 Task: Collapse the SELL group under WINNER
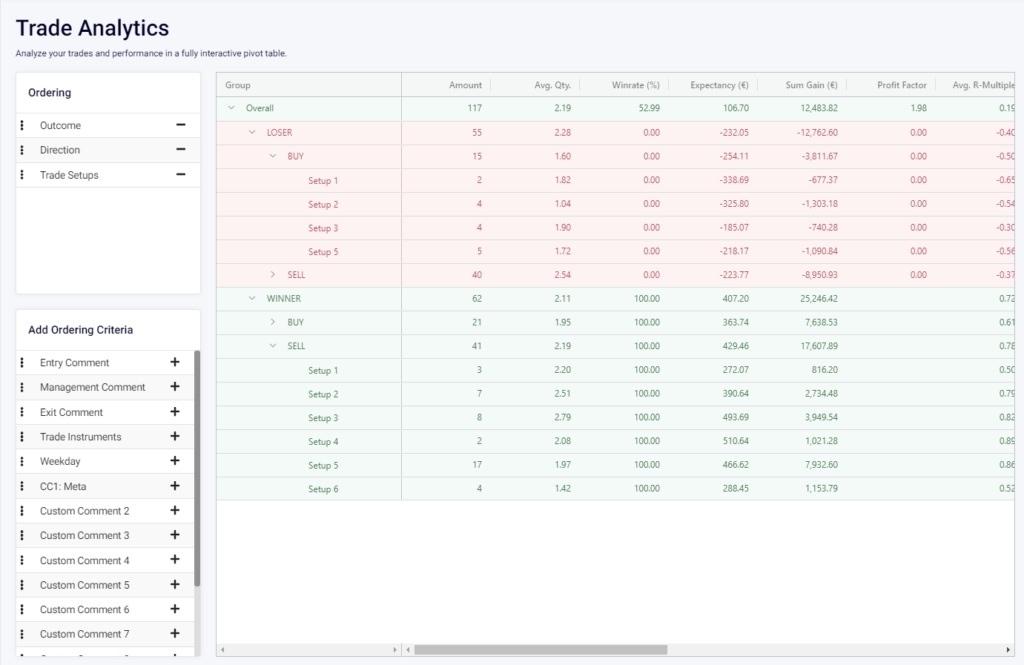[x=273, y=346]
